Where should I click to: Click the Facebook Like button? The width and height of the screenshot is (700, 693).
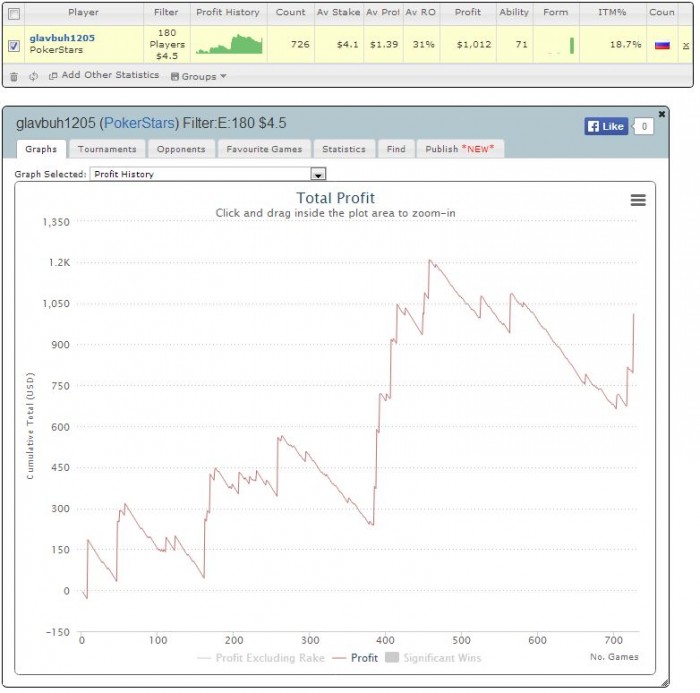point(606,126)
